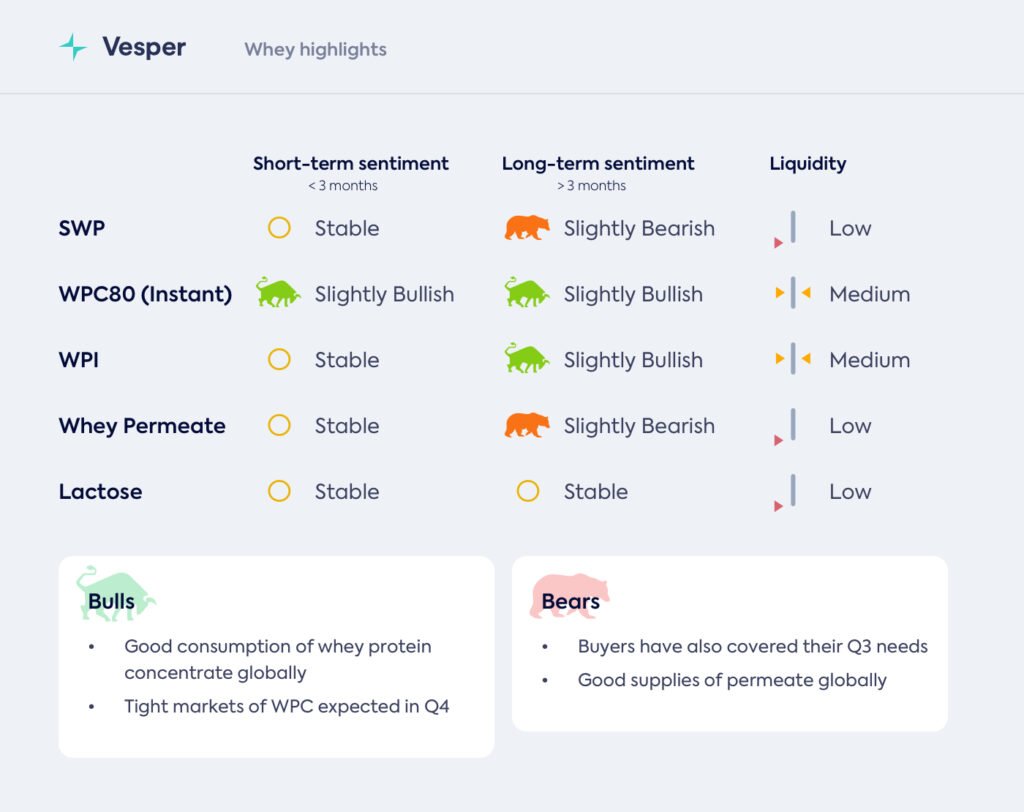Click the Bears card bear icon
The image size is (1024, 812).
click(570, 596)
